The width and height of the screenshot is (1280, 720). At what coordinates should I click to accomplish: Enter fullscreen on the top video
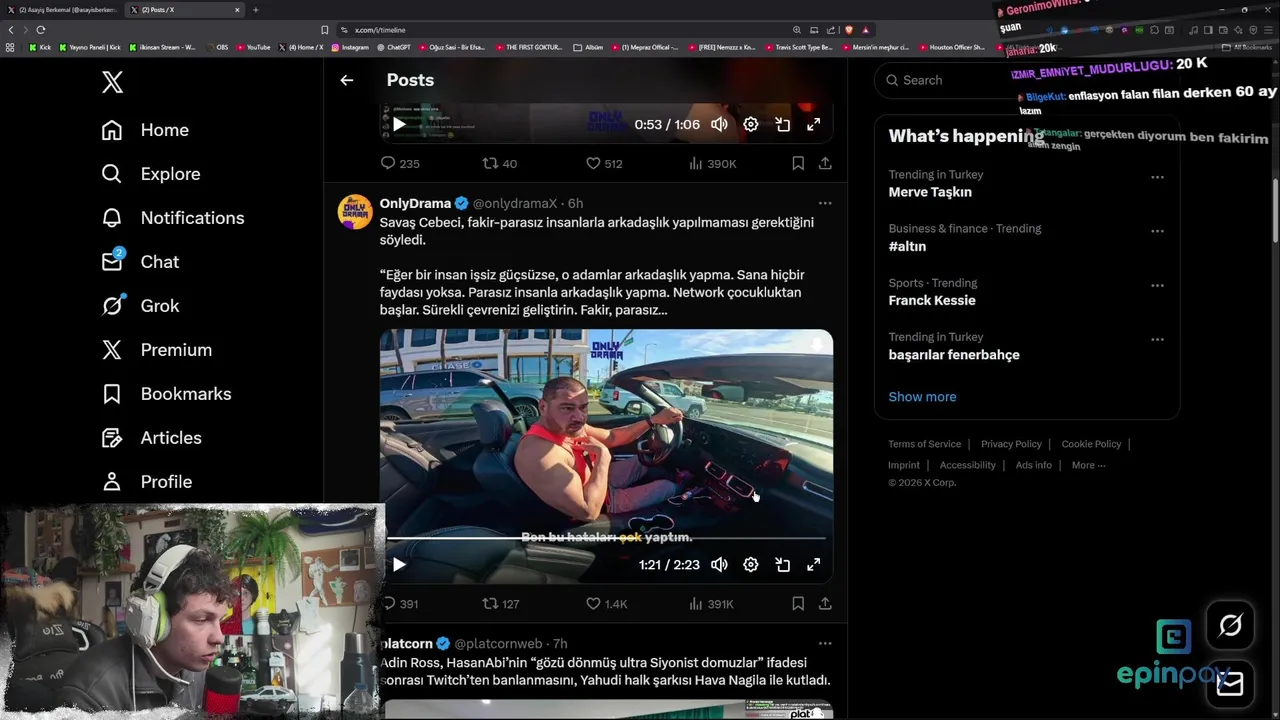pos(814,125)
